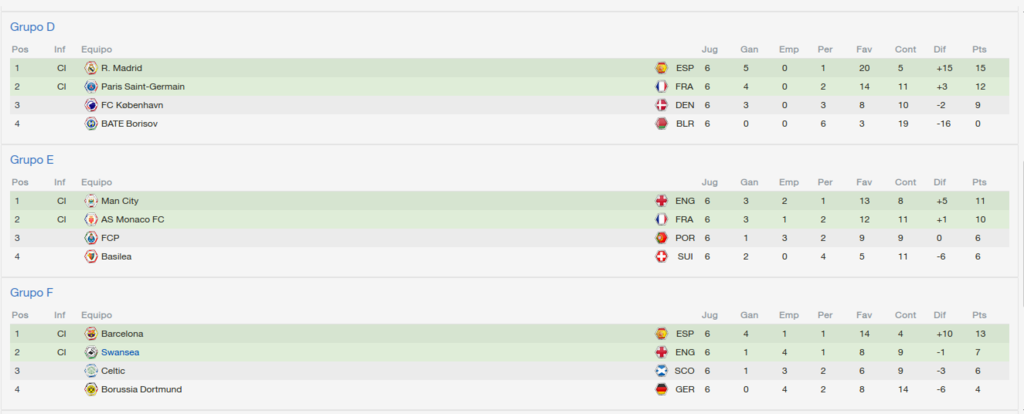
Task: Open the Grupo E heading link
Action: coord(32,159)
